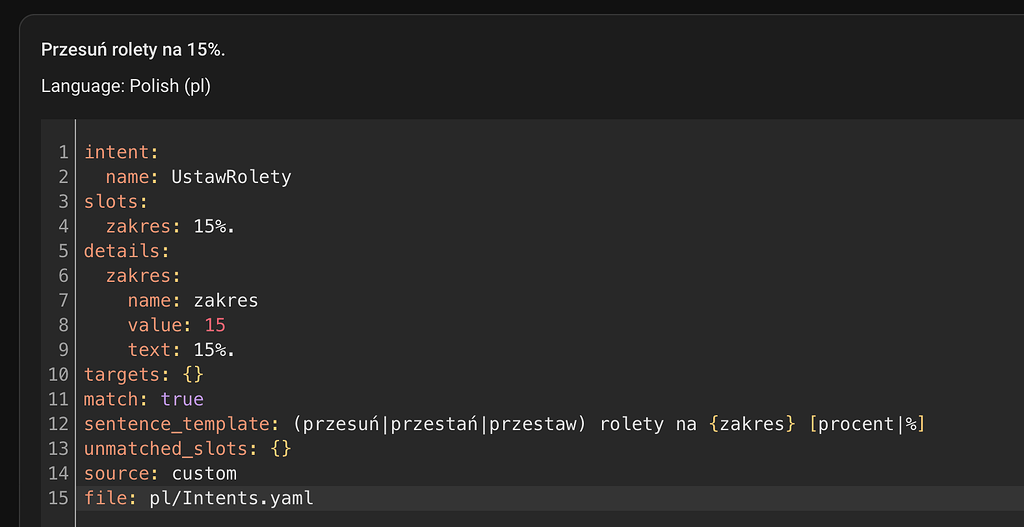
Task: Click the "[procent|%]" optional group
Action: [866, 424]
